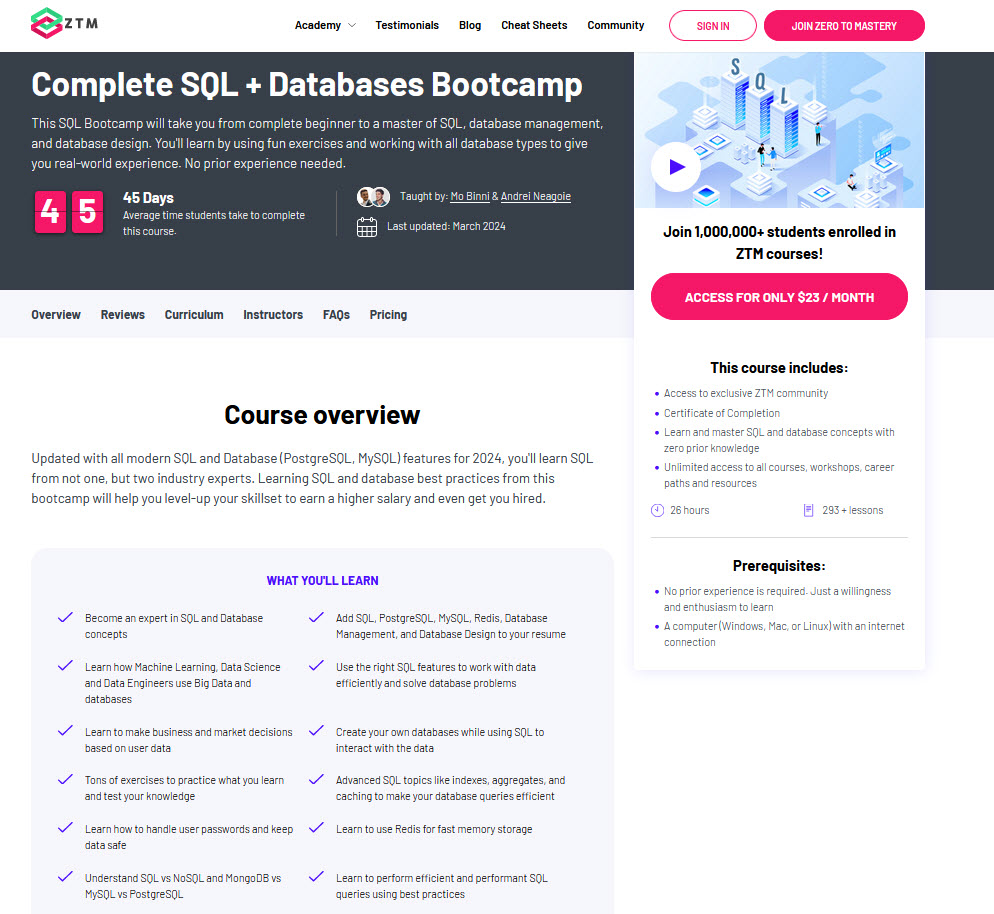Click checkmark beside 'Become an expert in SQL'

pyautogui.click(x=65, y=617)
